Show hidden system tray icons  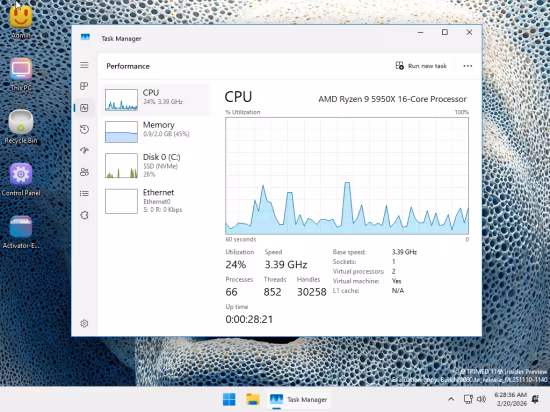[451, 399]
